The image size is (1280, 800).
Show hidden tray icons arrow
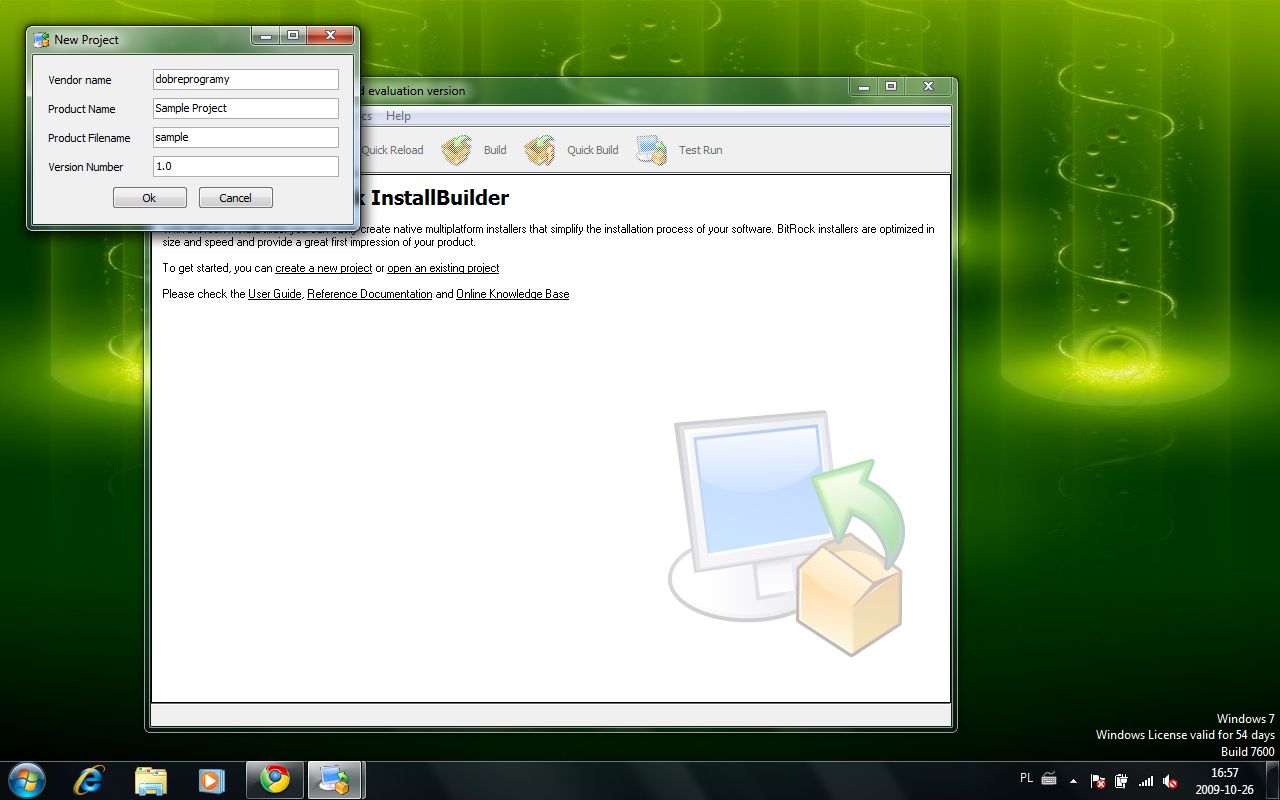click(x=1073, y=780)
